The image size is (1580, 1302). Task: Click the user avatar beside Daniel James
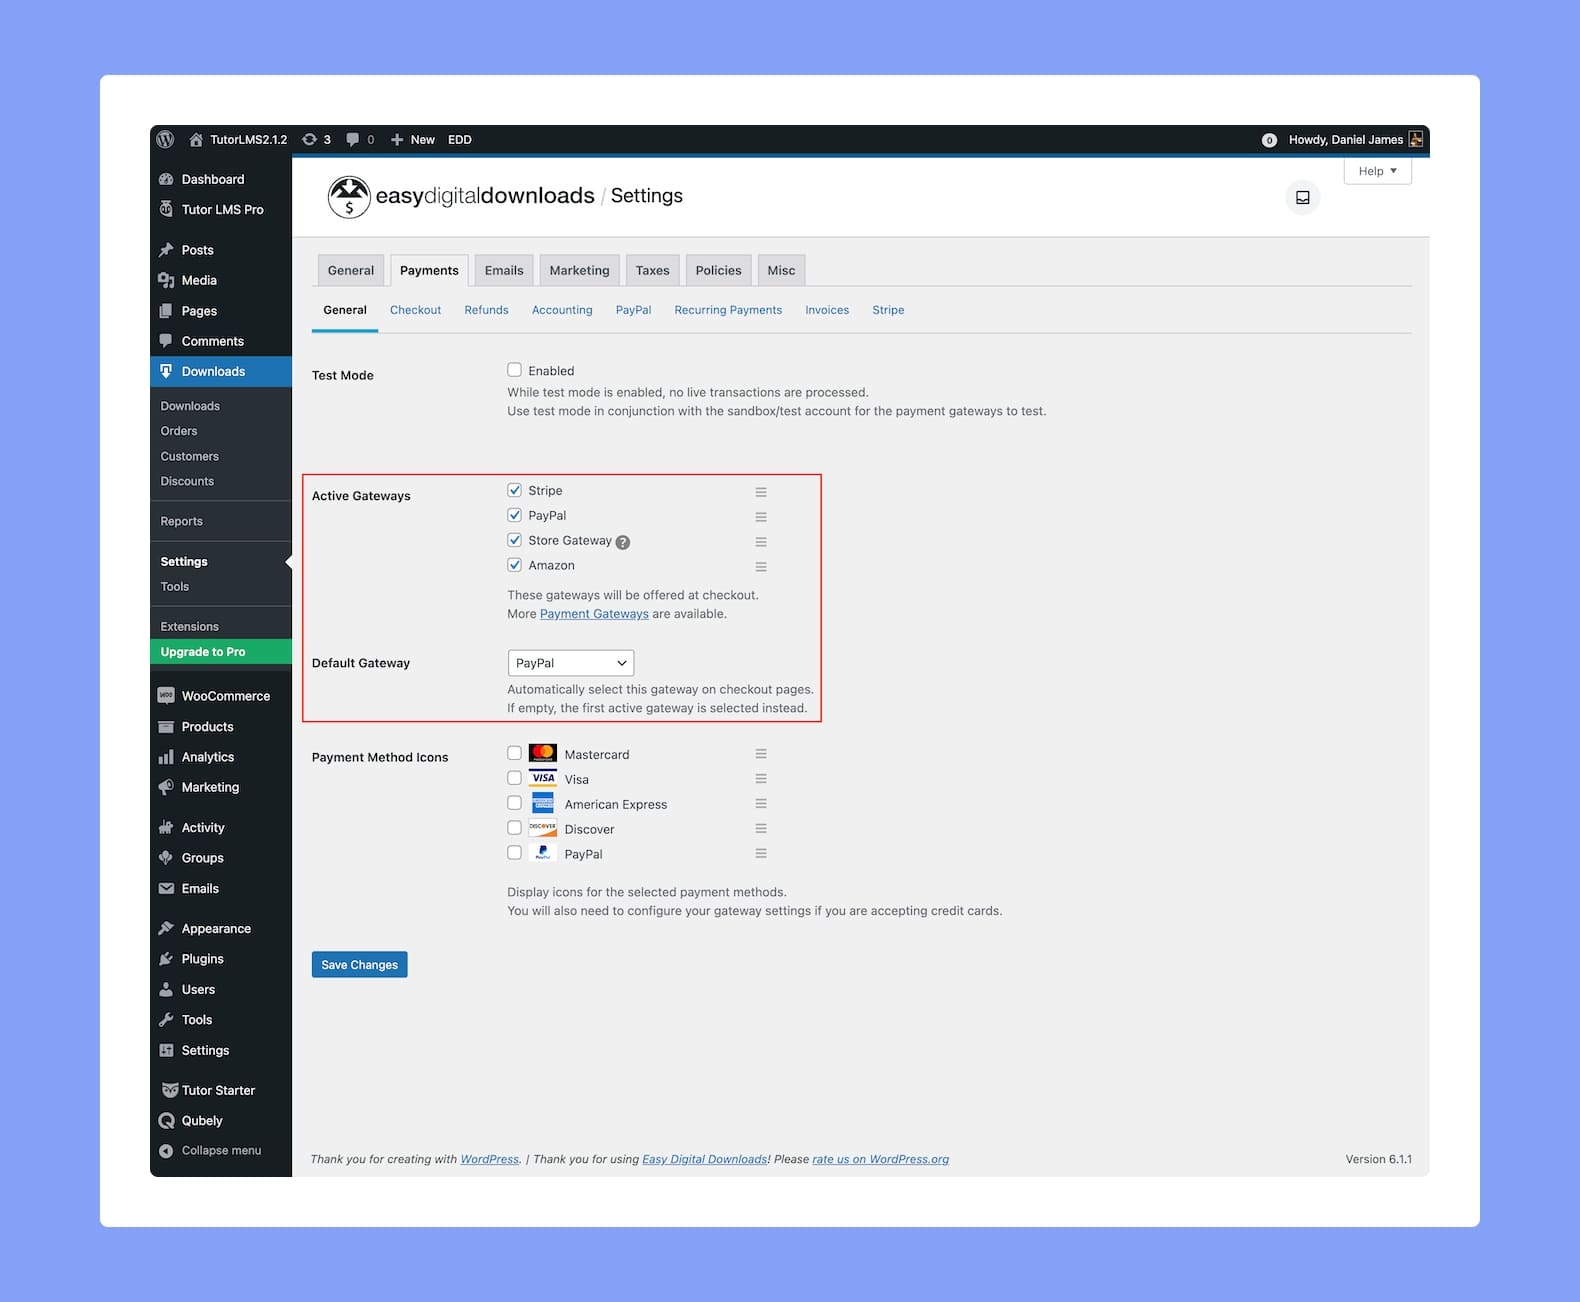[x=1415, y=140]
